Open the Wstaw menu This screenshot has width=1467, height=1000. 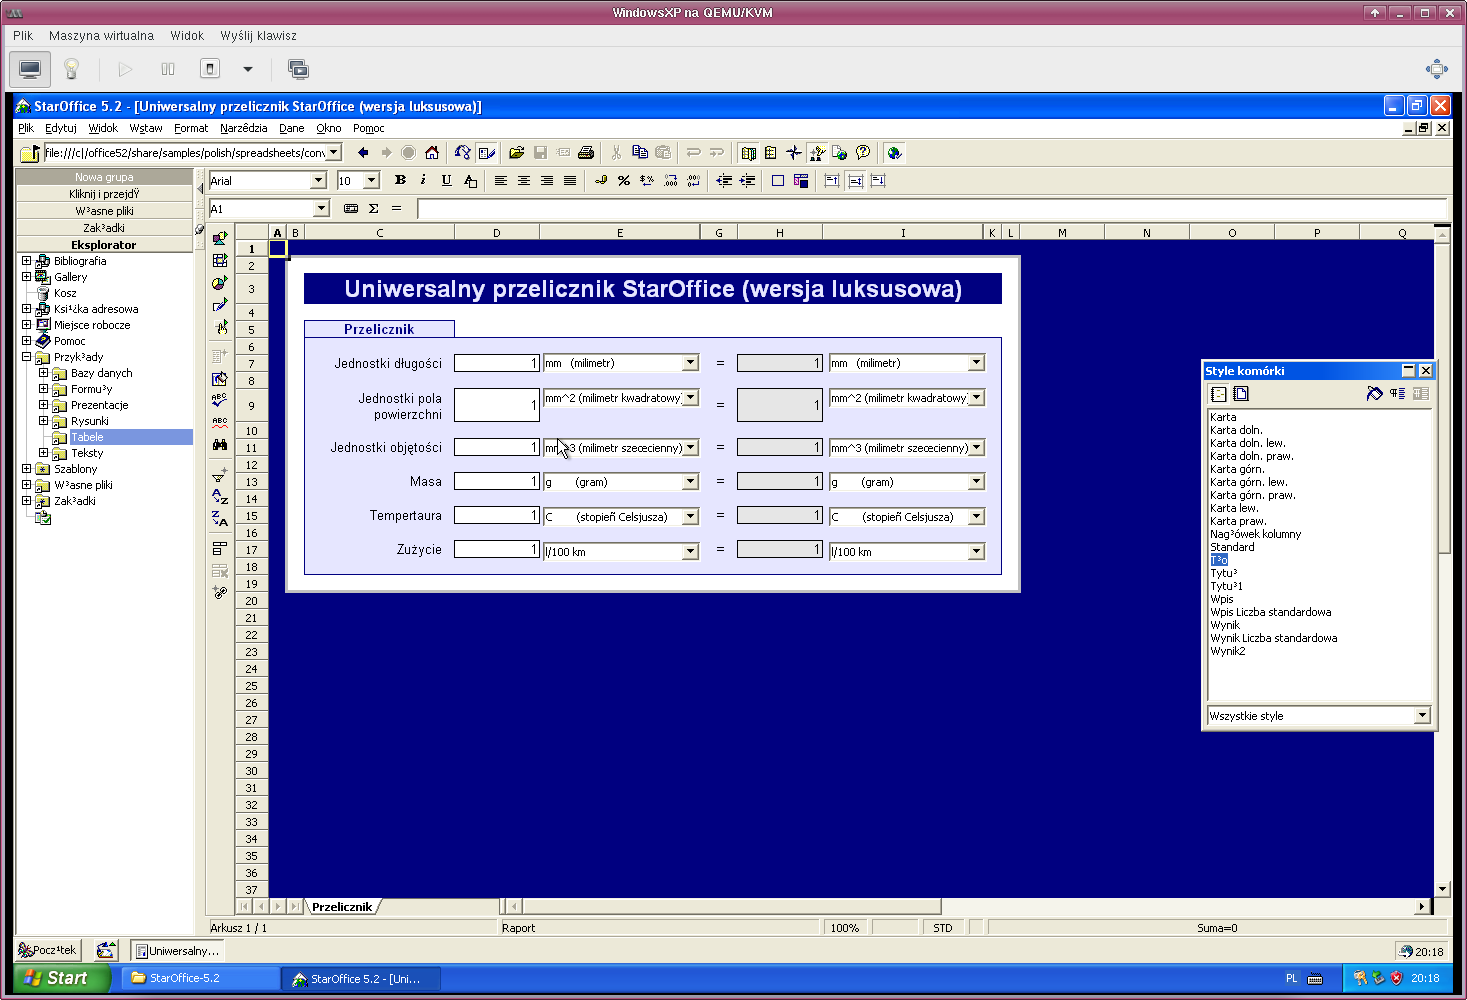(146, 128)
